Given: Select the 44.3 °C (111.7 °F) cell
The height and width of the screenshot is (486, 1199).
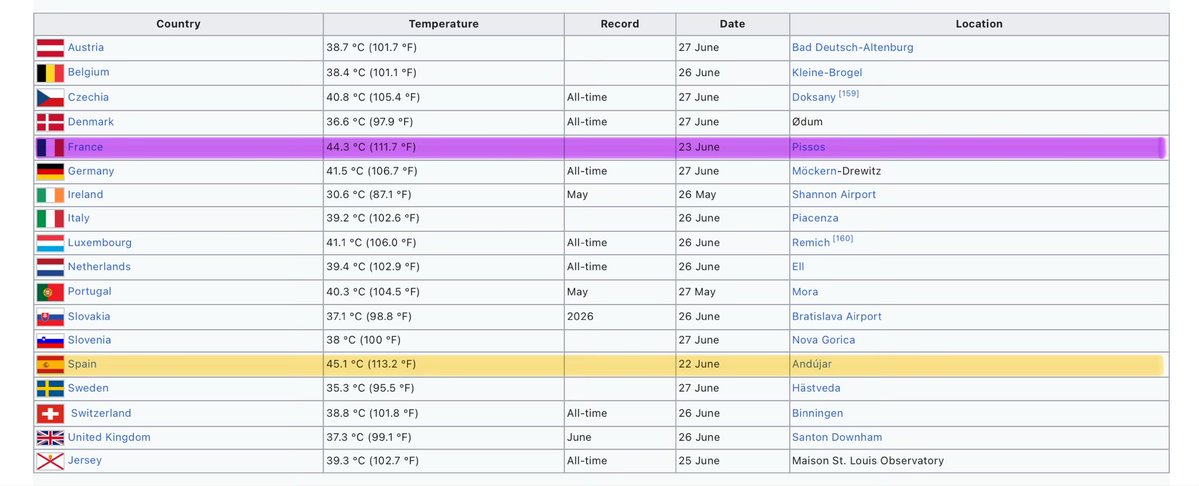Looking at the screenshot, I should [444, 147].
